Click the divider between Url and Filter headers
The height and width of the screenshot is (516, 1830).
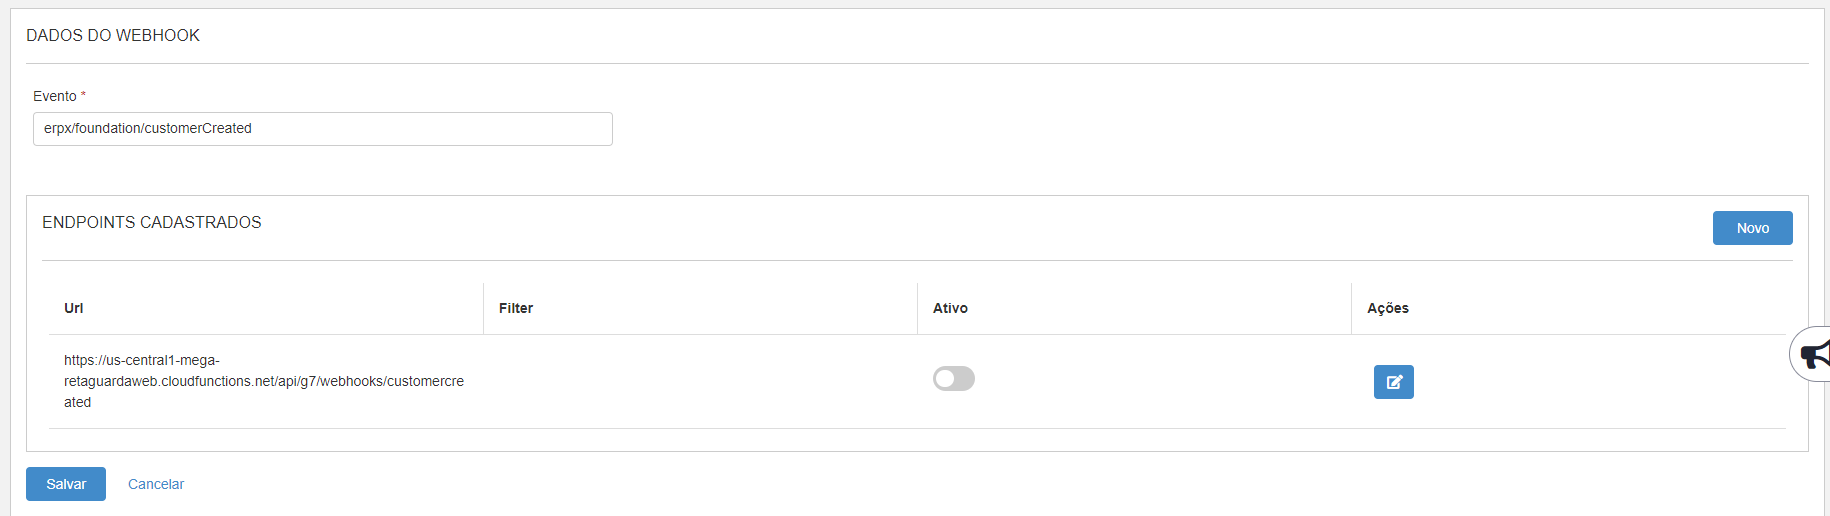coord(484,308)
